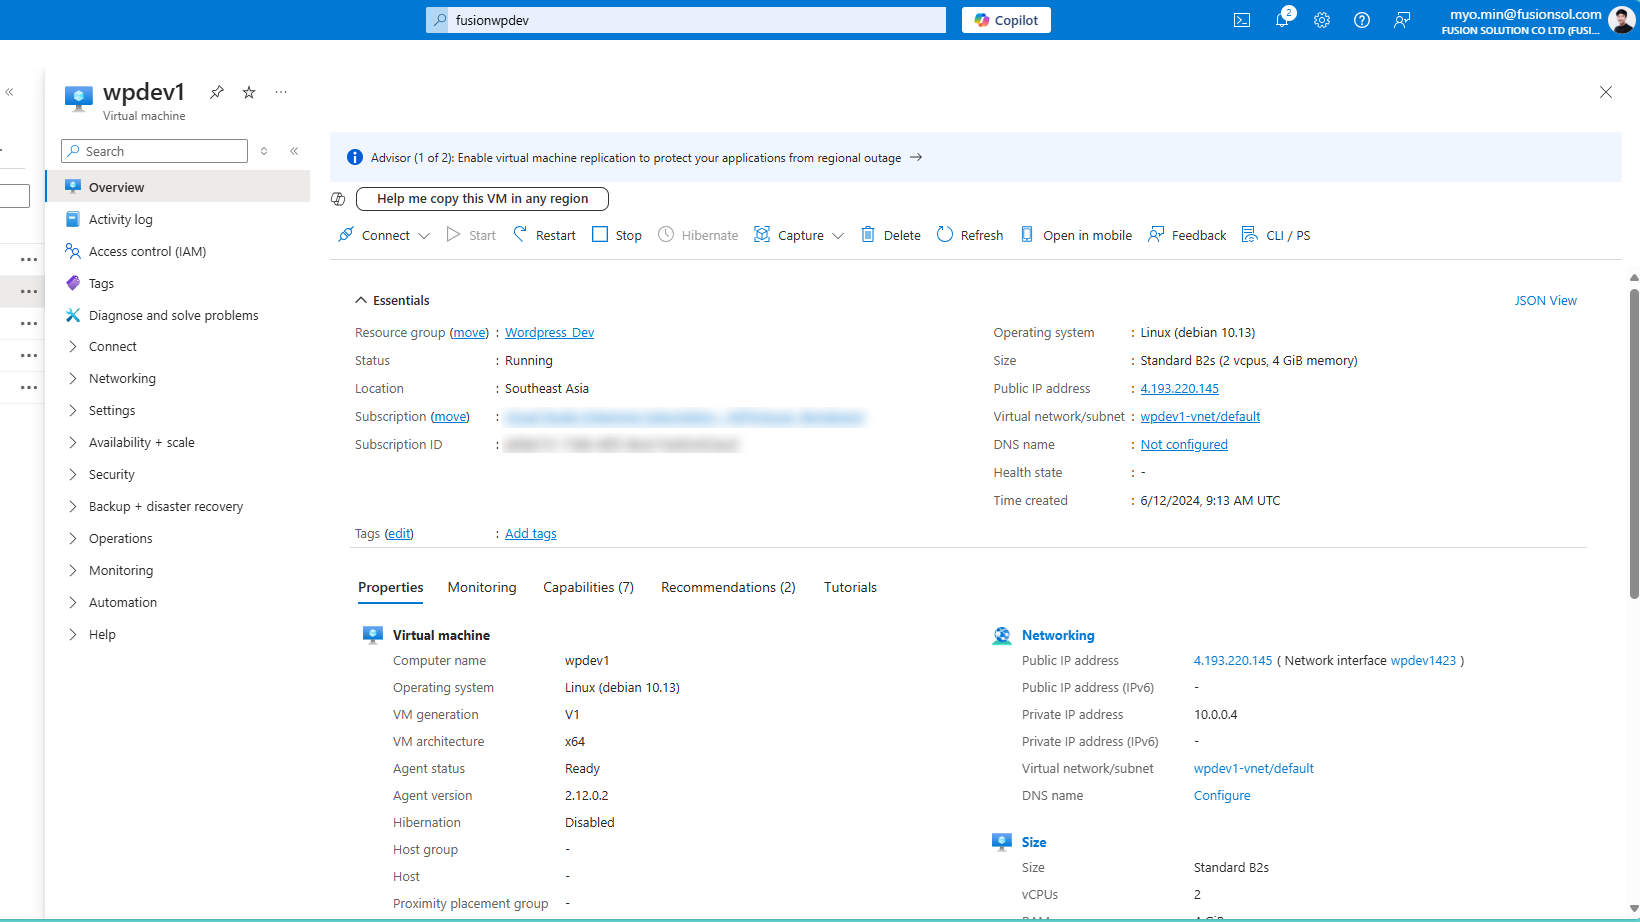1640x923 pixels.
Task: Stop the virtual machine
Action: point(617,235)
